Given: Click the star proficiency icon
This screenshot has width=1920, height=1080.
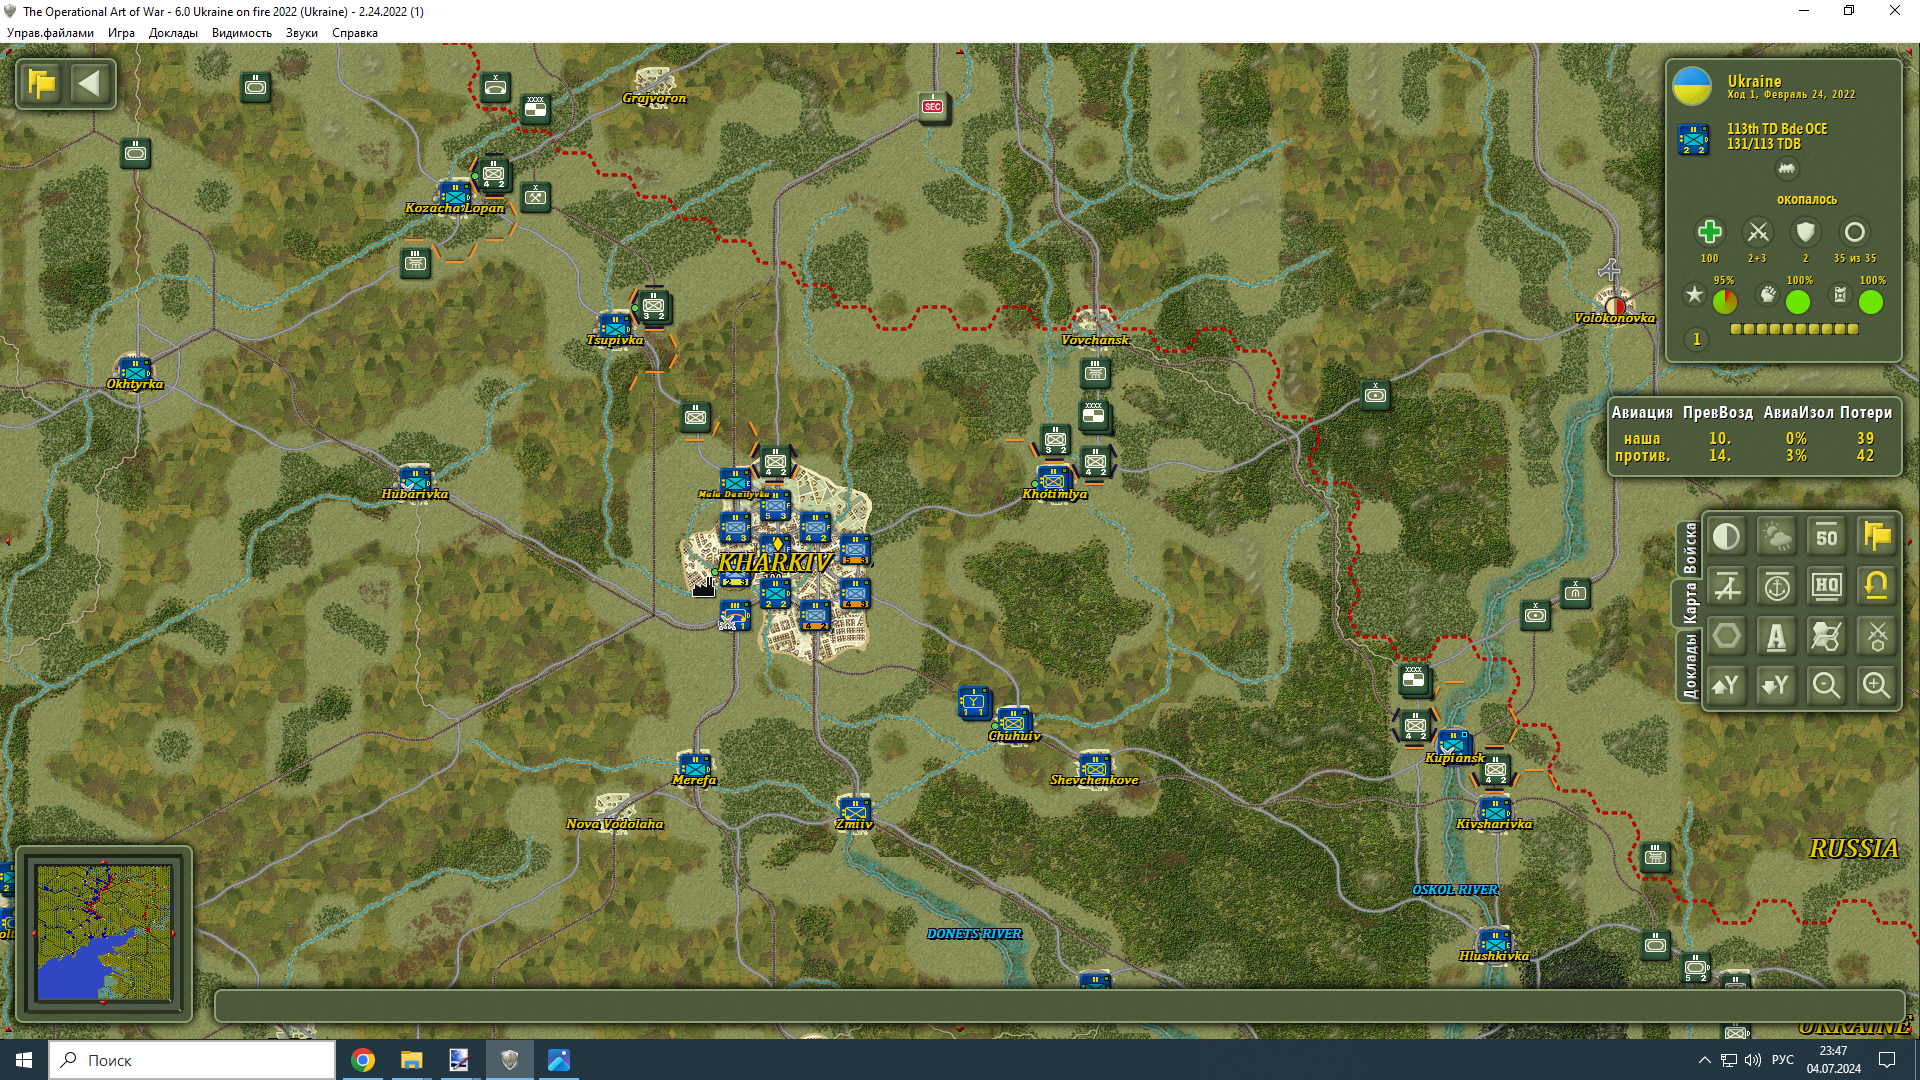Looking at the screenshot, I should [x=1694, y=294].
